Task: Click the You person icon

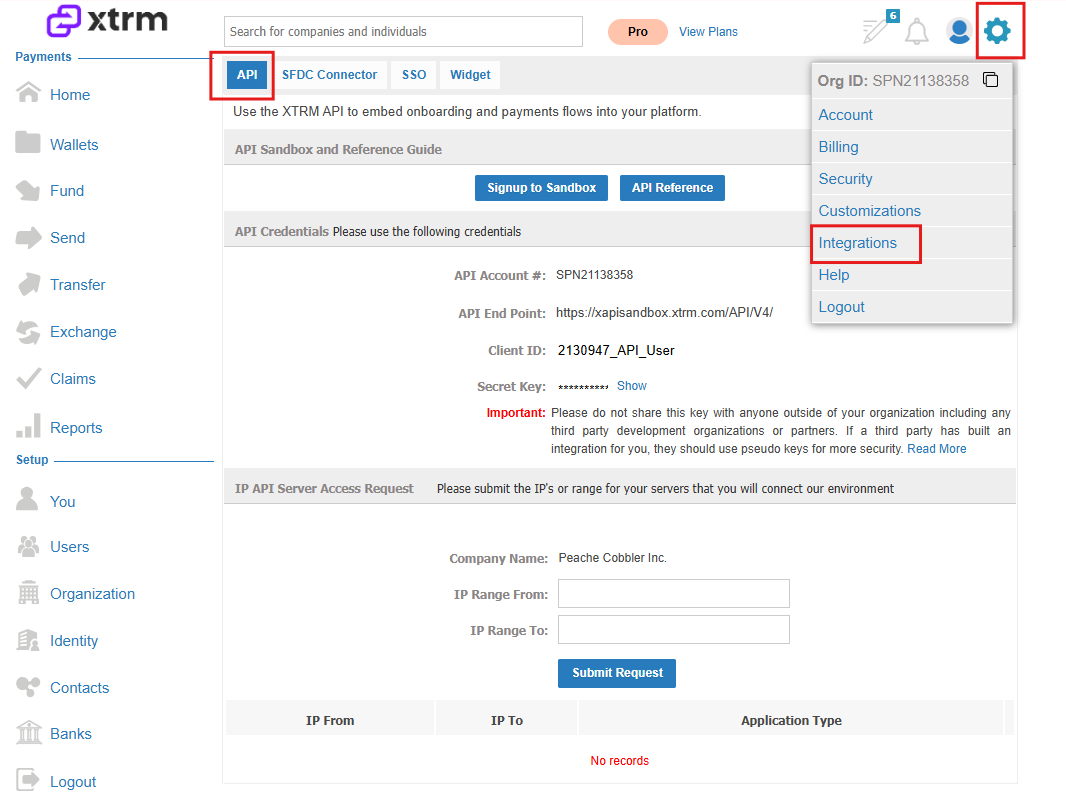Action: pos(27,499)
